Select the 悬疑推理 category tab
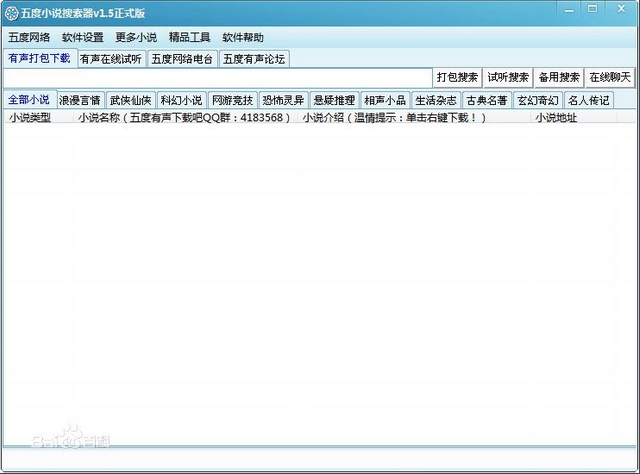 pyautogui.click(x=334, y=100)
